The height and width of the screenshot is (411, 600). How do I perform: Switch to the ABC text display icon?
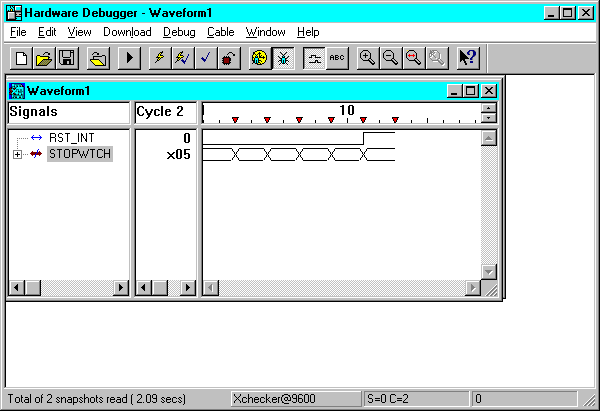click(x=337, y=58)
